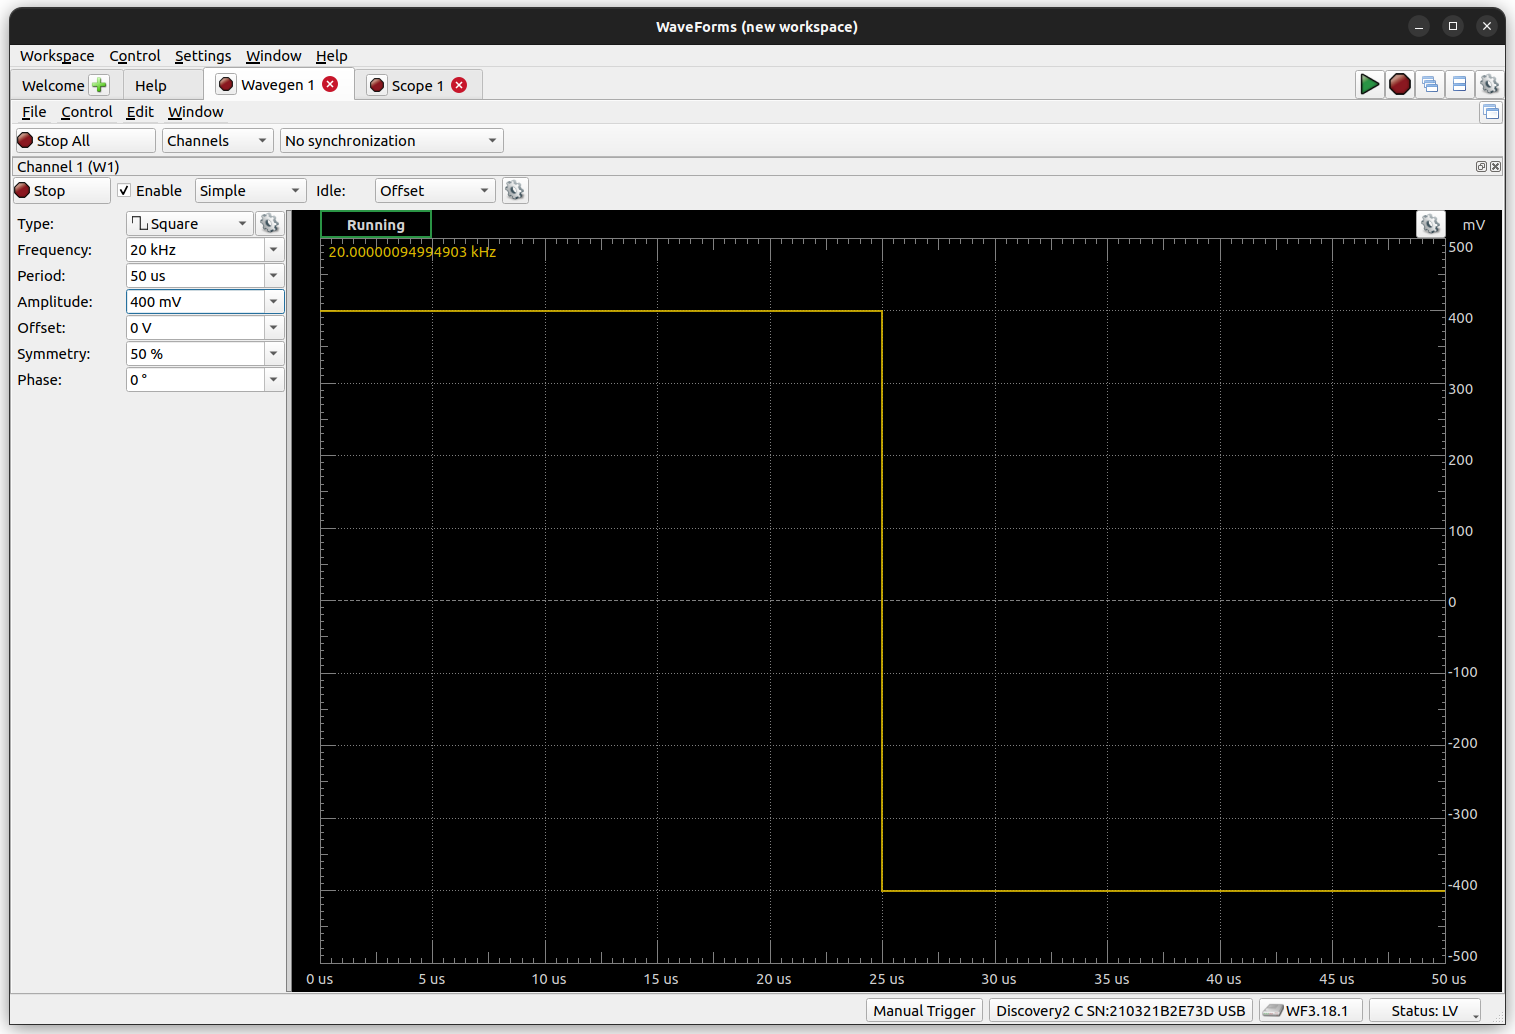The height and width of the screenshot is (1034, 1515).
Task: Close the Wavegen 1 tab
Action: (331, 84)
